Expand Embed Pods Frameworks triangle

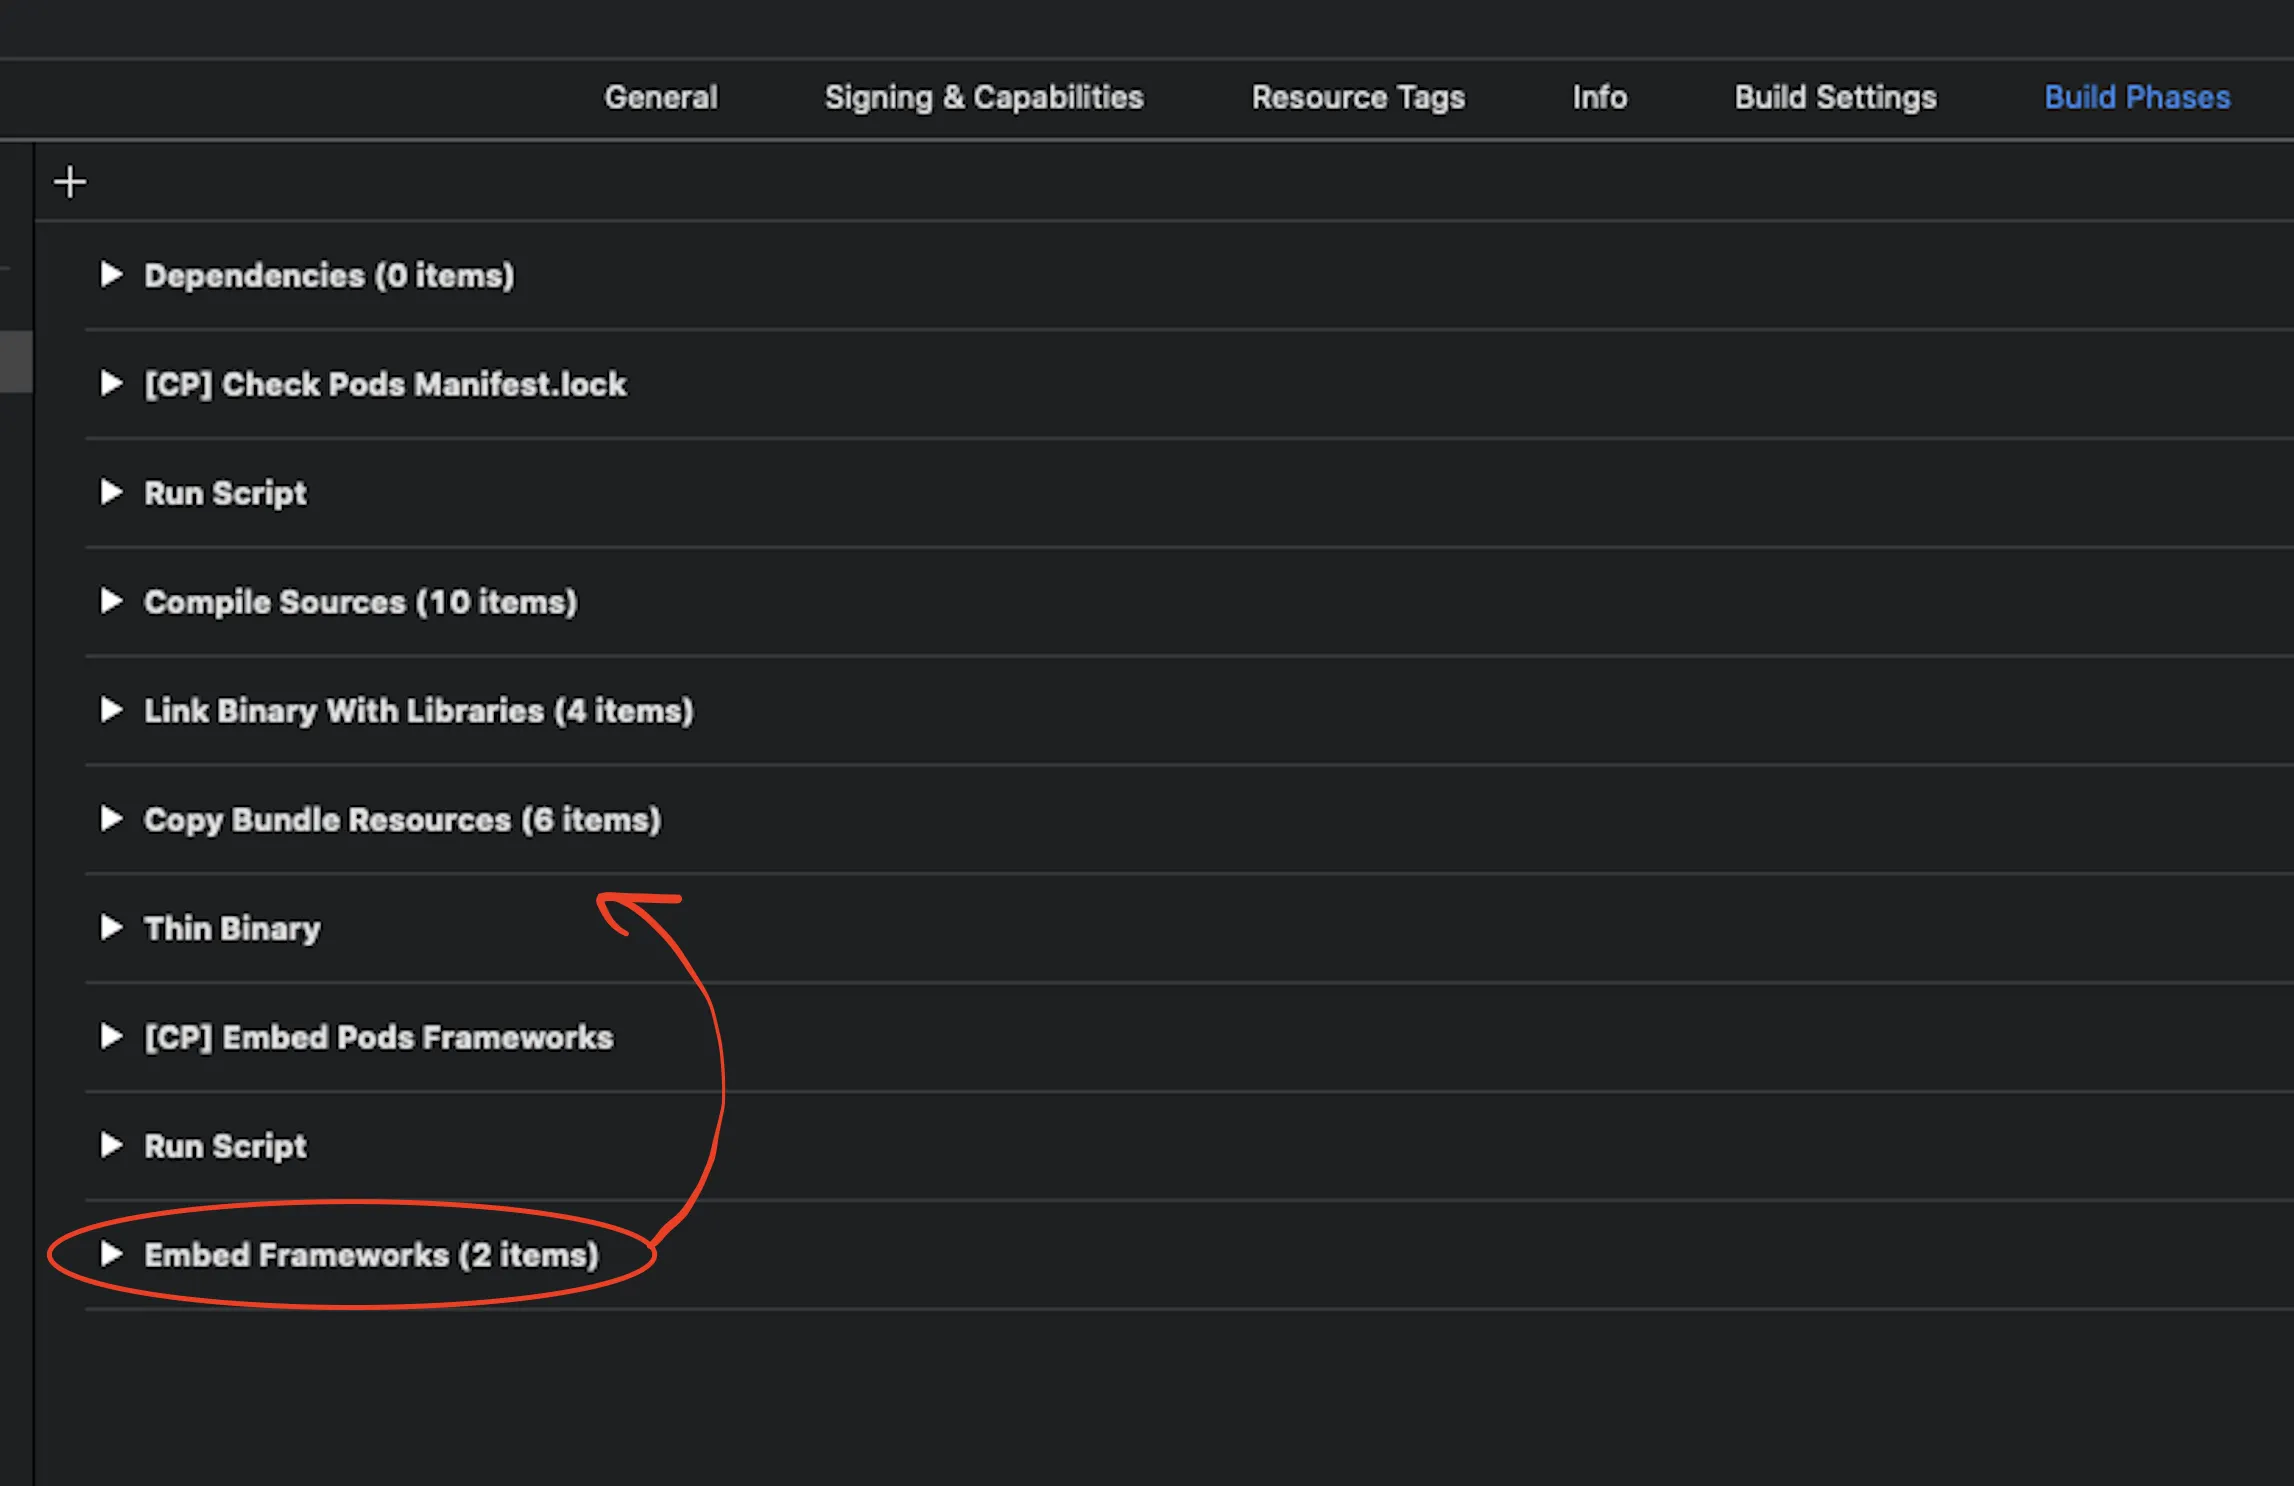click(111, 1036)
